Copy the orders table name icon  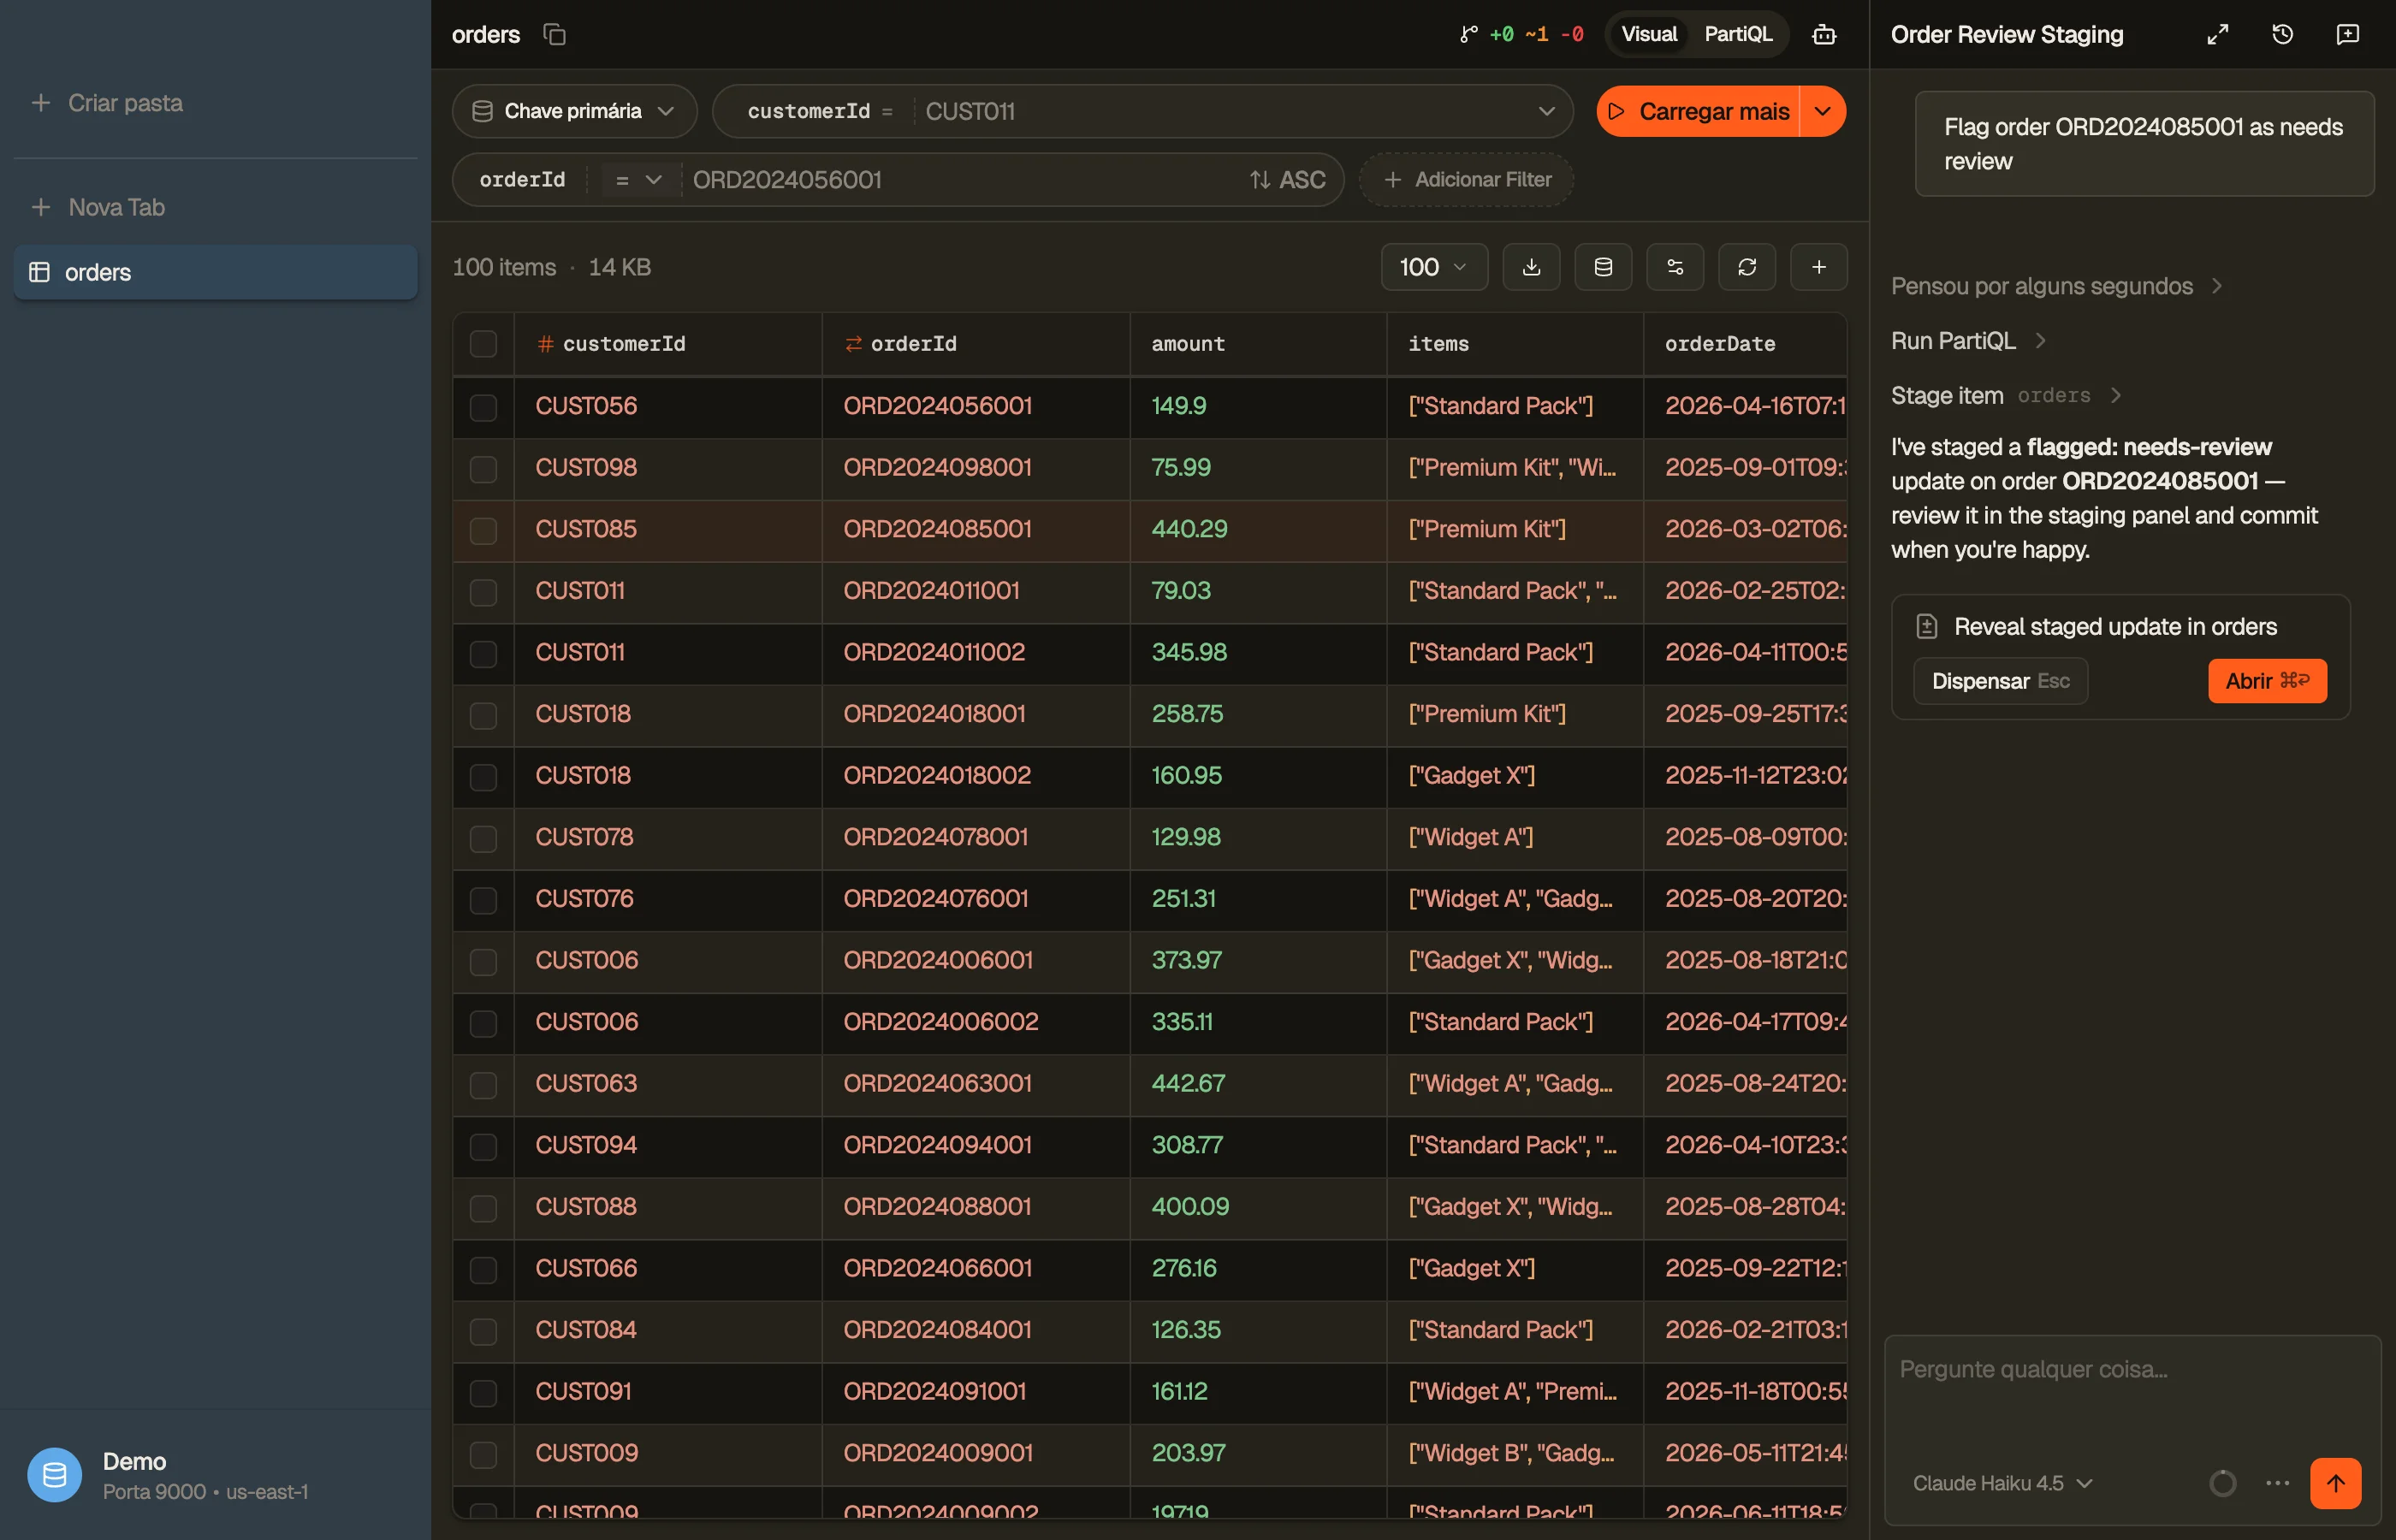tap(554, 34)
